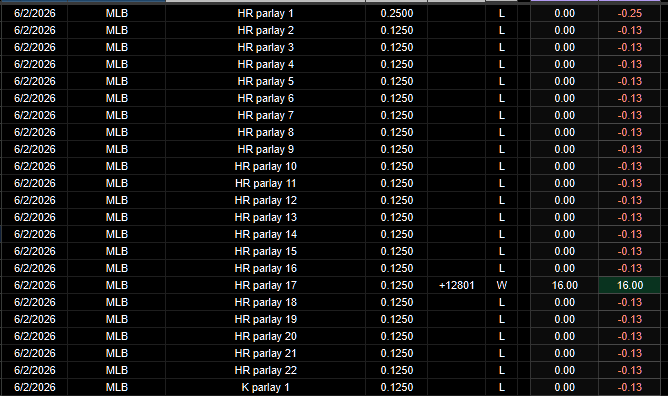Click the 0.00 payout in HR parlay 3 row

[x=564, y=47]
